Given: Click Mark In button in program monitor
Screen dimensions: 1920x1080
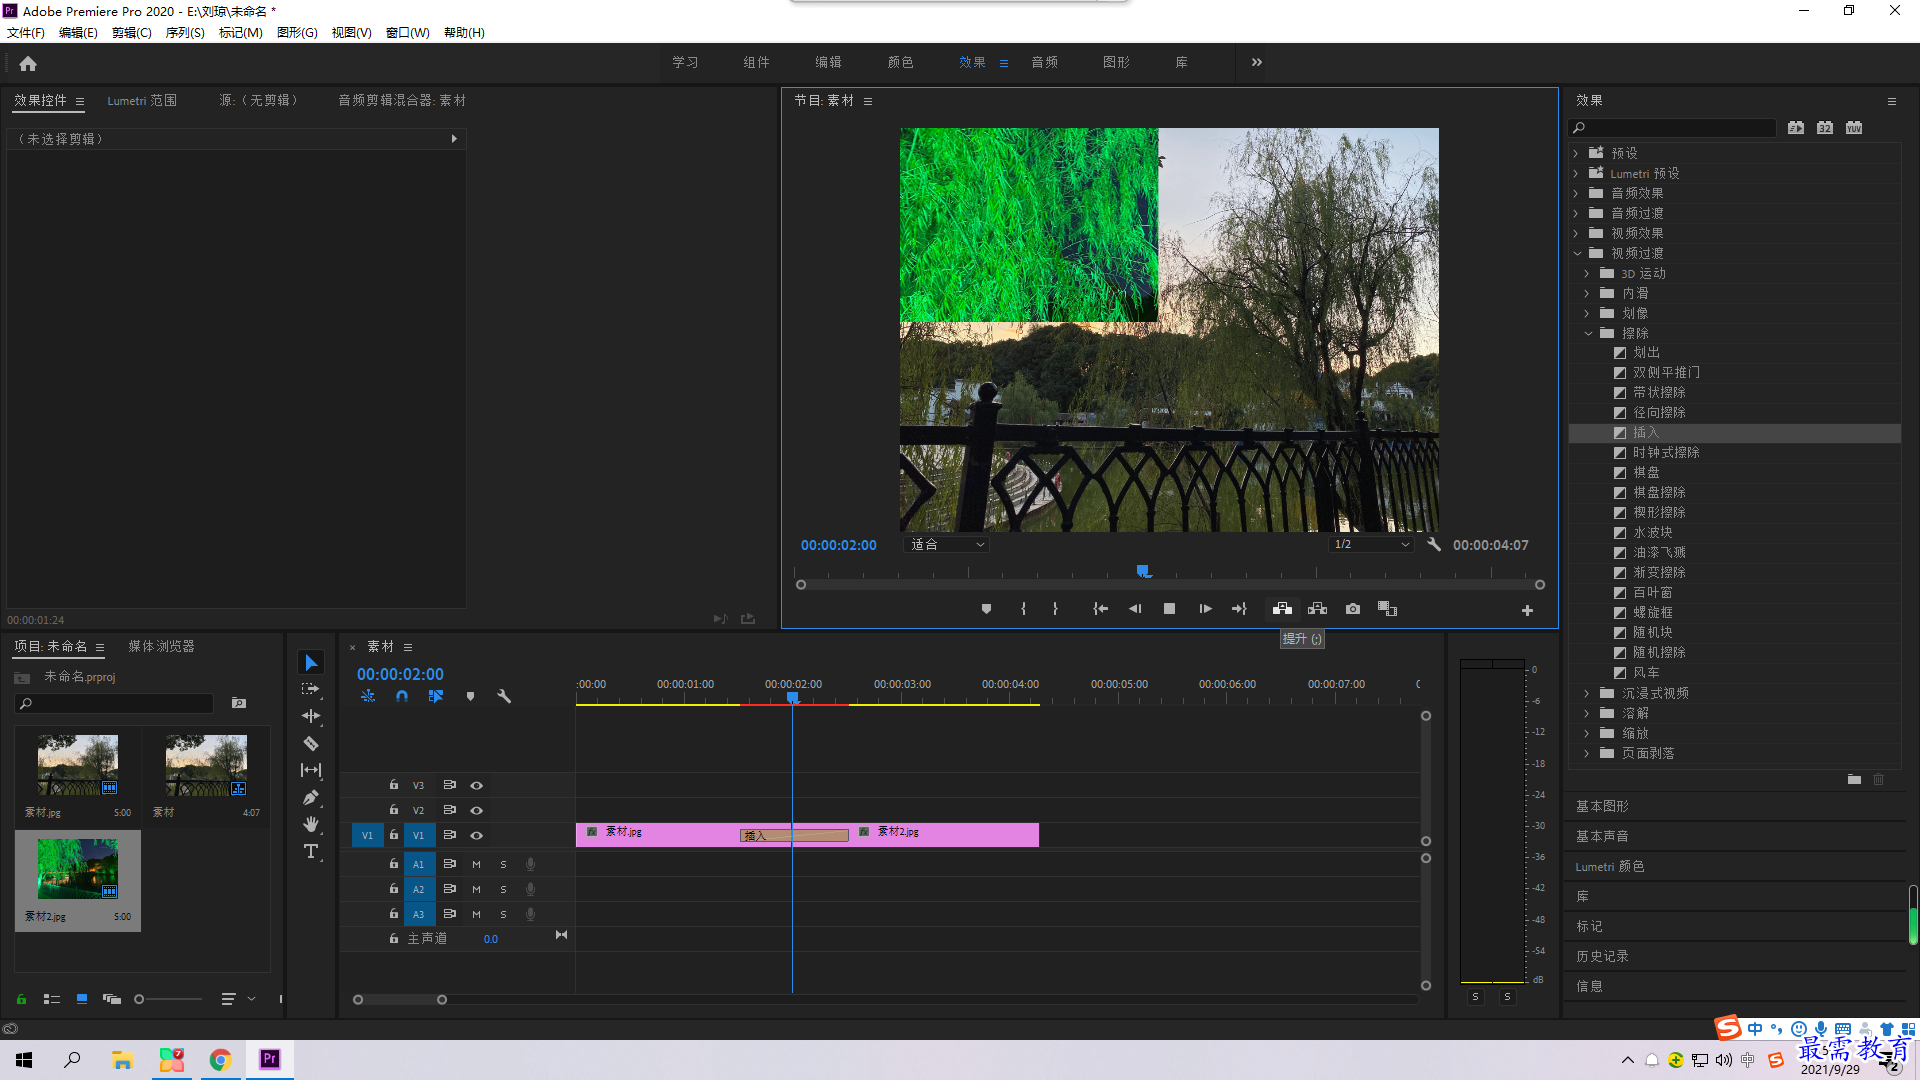Looking at the screenshot, I should [x=1023, y=609].
